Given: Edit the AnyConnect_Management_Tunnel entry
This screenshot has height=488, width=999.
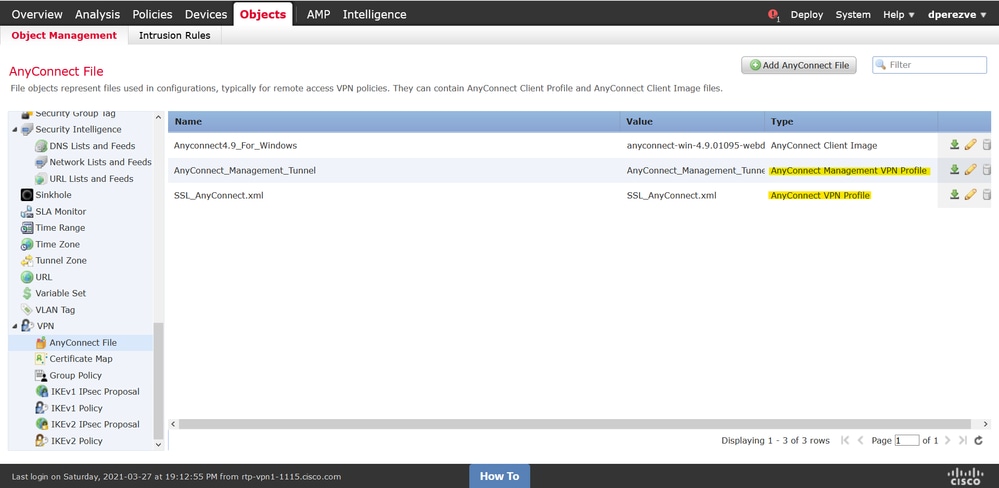Looking at the screenshot, I should click(970, 169).
